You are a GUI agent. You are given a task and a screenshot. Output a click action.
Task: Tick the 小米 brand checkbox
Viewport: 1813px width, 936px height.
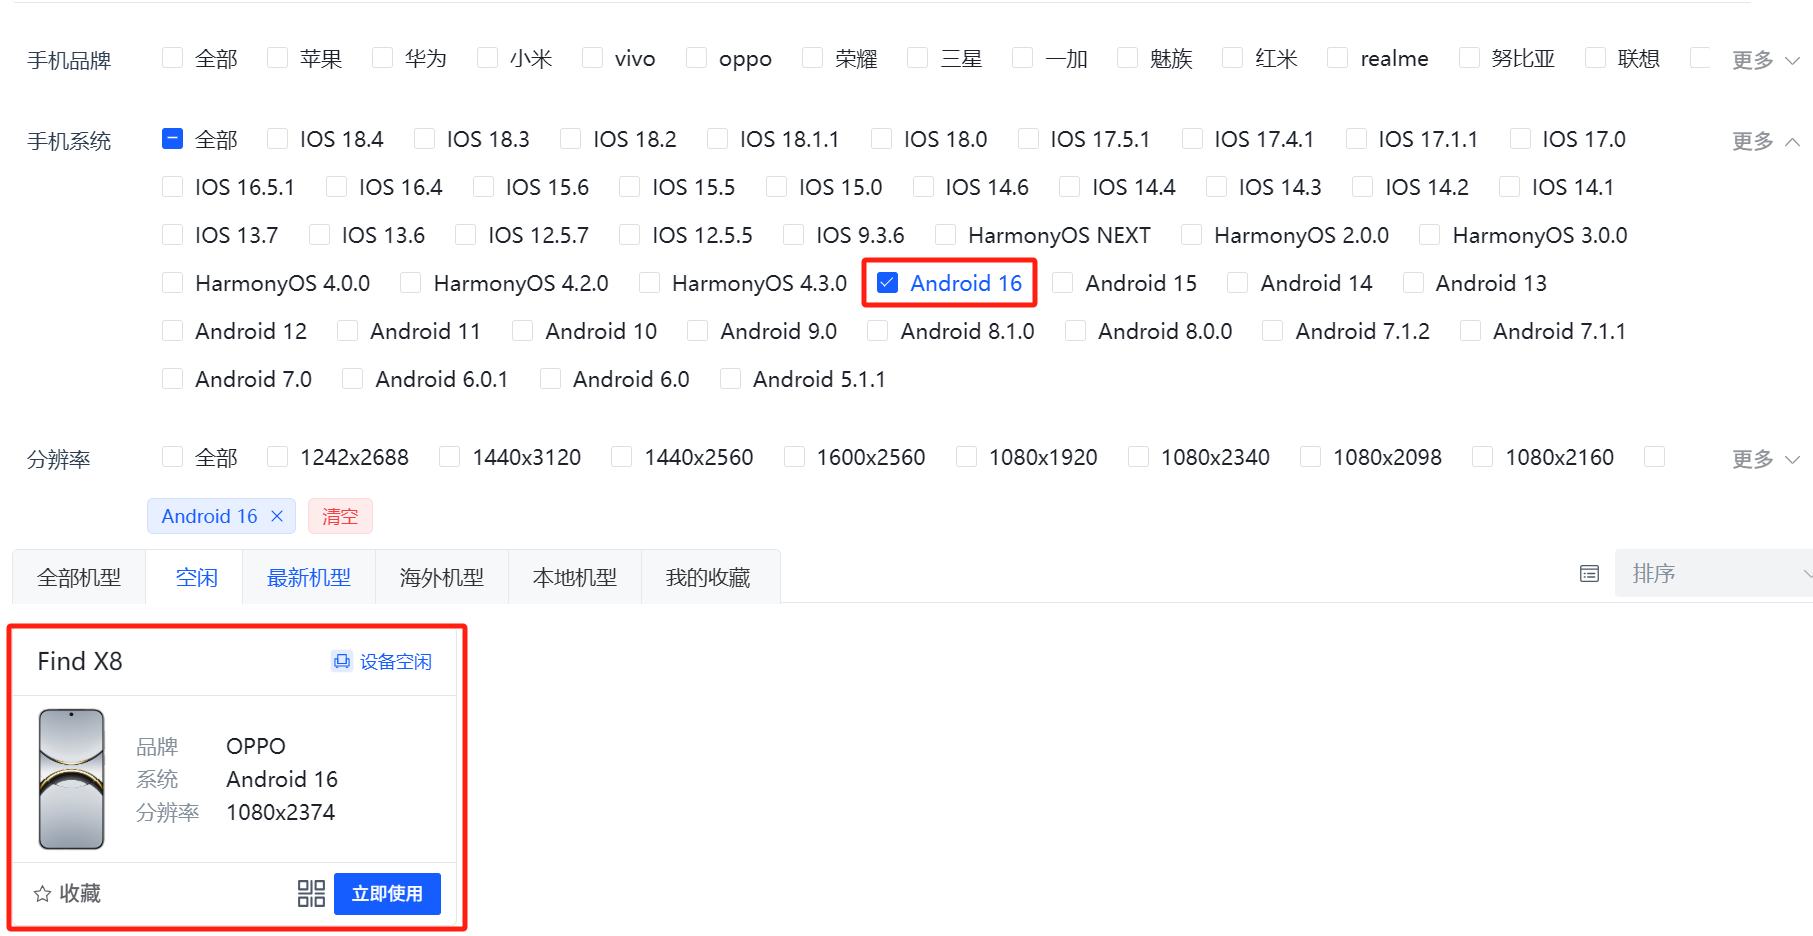pyautogui.click(x=487, y=58)
